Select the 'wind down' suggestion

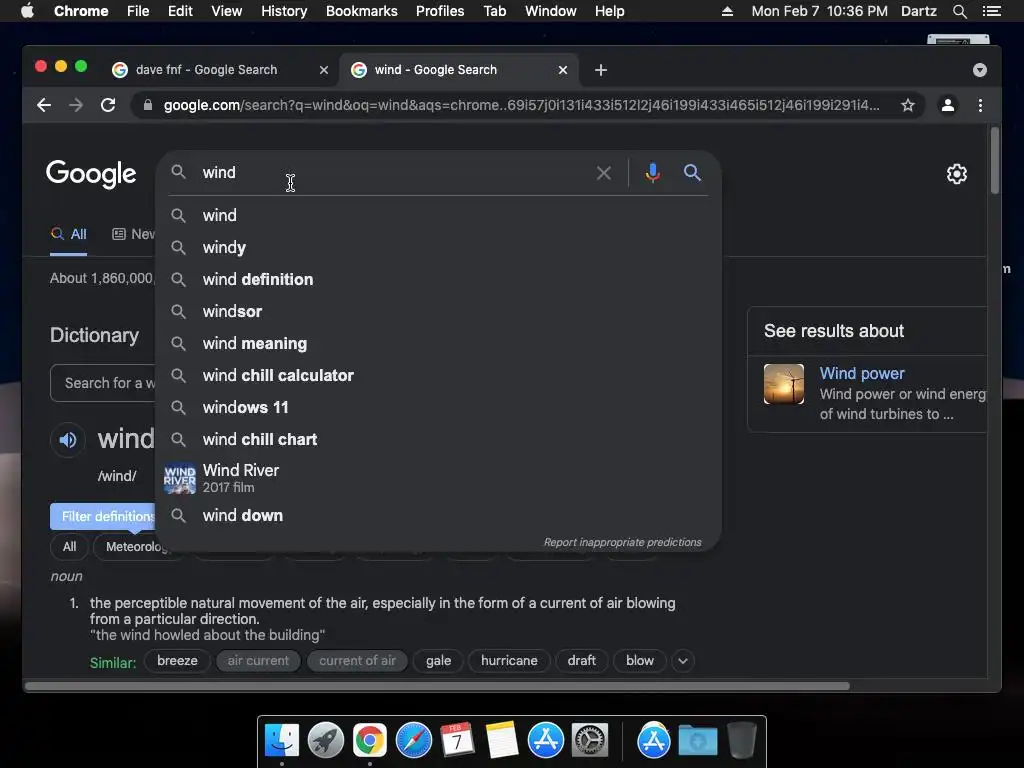coord(438,516)
